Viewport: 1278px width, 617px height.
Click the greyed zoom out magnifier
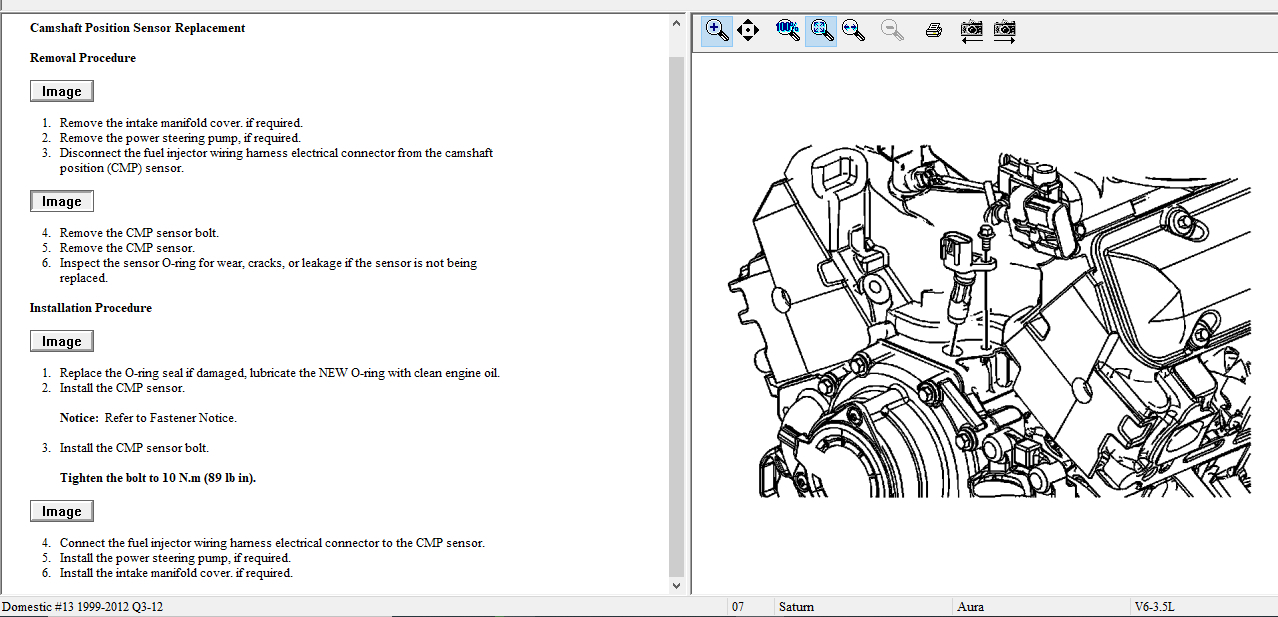point(892,30)
